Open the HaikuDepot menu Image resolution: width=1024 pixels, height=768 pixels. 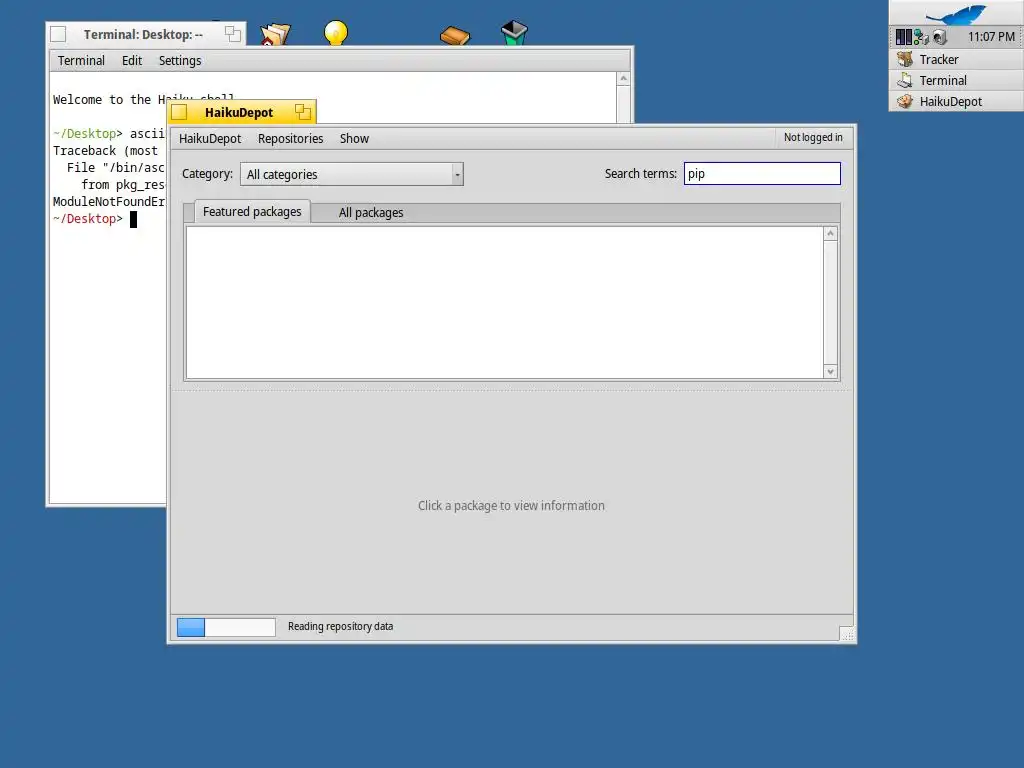coord(210,138)
